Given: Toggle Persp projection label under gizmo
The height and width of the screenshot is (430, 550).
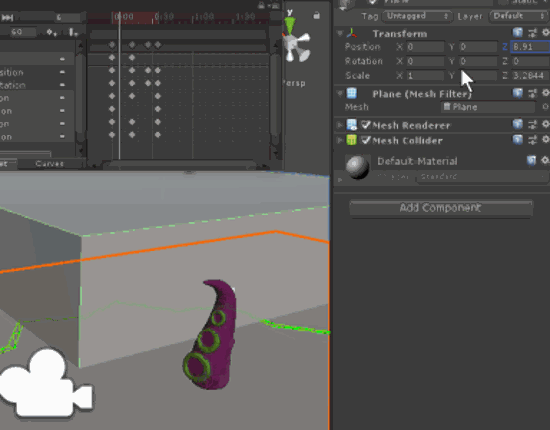Looking at the screenshot, I should 294,83.
